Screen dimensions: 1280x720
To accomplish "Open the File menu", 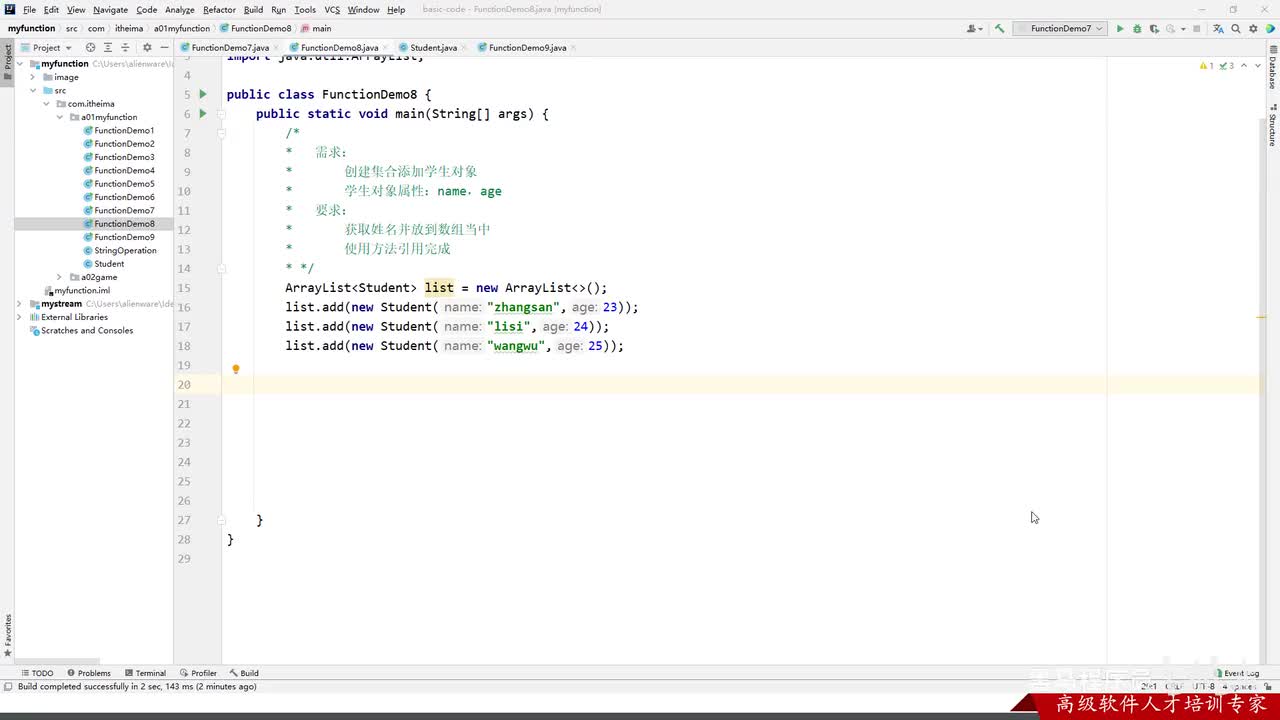I will 29,10.
